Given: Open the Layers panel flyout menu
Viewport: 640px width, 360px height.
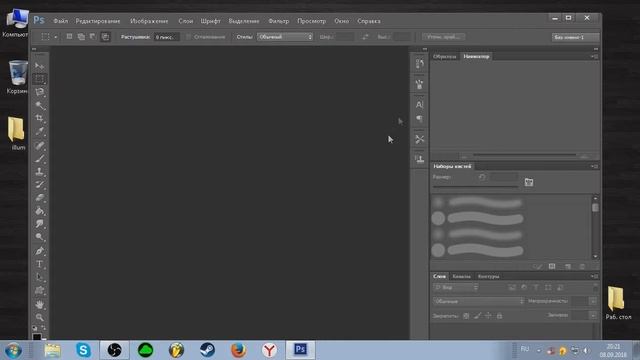Looking at the screenshot, I should [595, 276].
